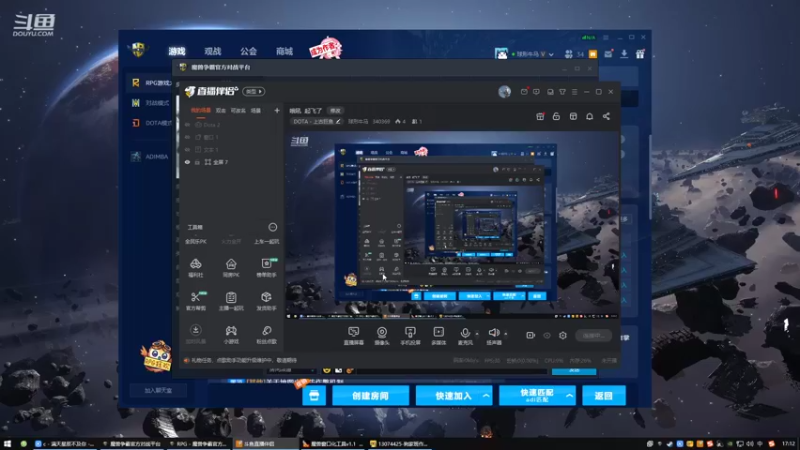Edit the DOTA category with the pencil icon

point(338,121)
